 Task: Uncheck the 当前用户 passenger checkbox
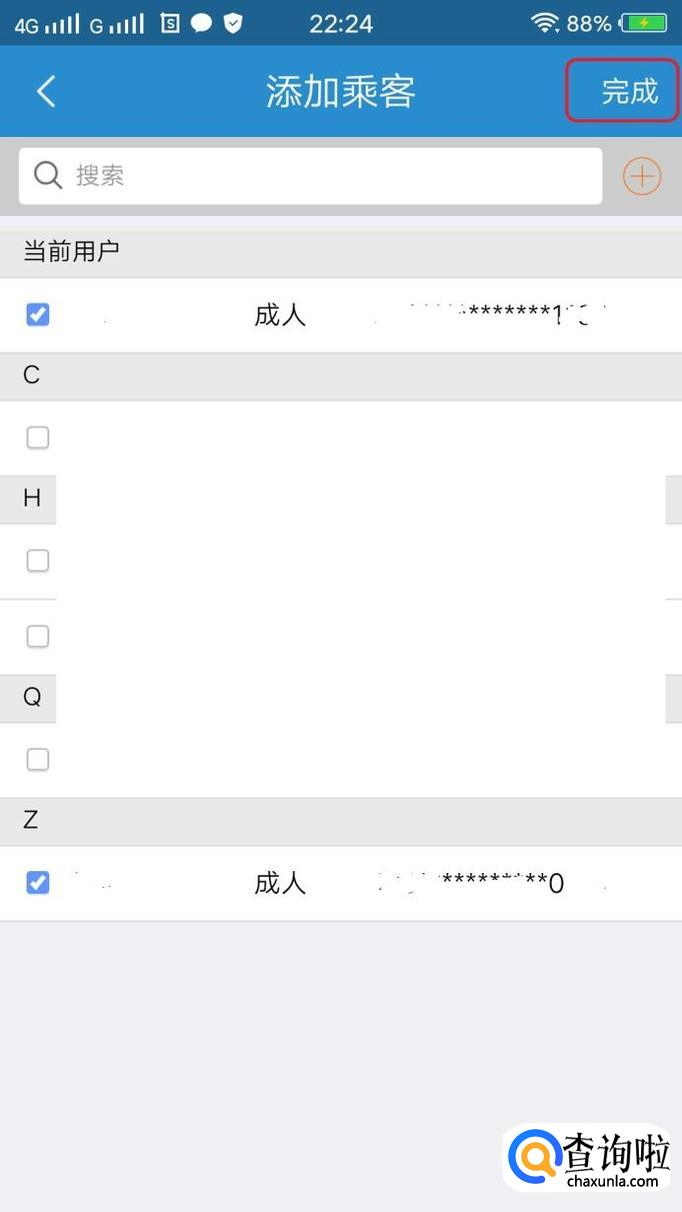coord(37,315)
